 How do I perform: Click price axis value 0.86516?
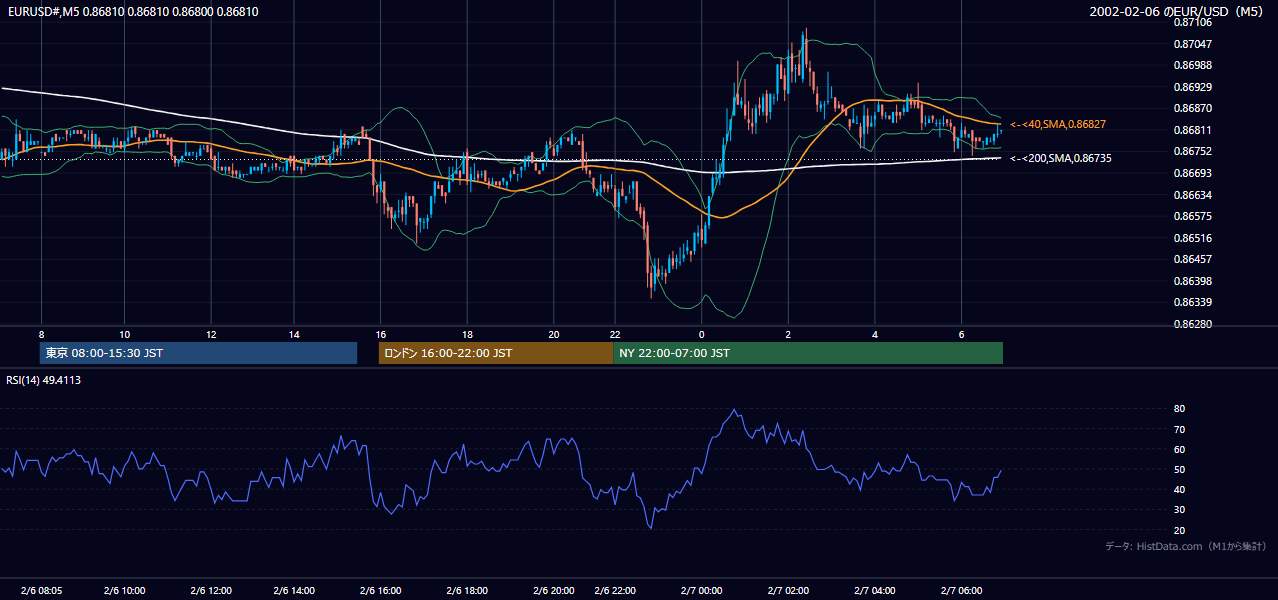tap(1193, 238)
